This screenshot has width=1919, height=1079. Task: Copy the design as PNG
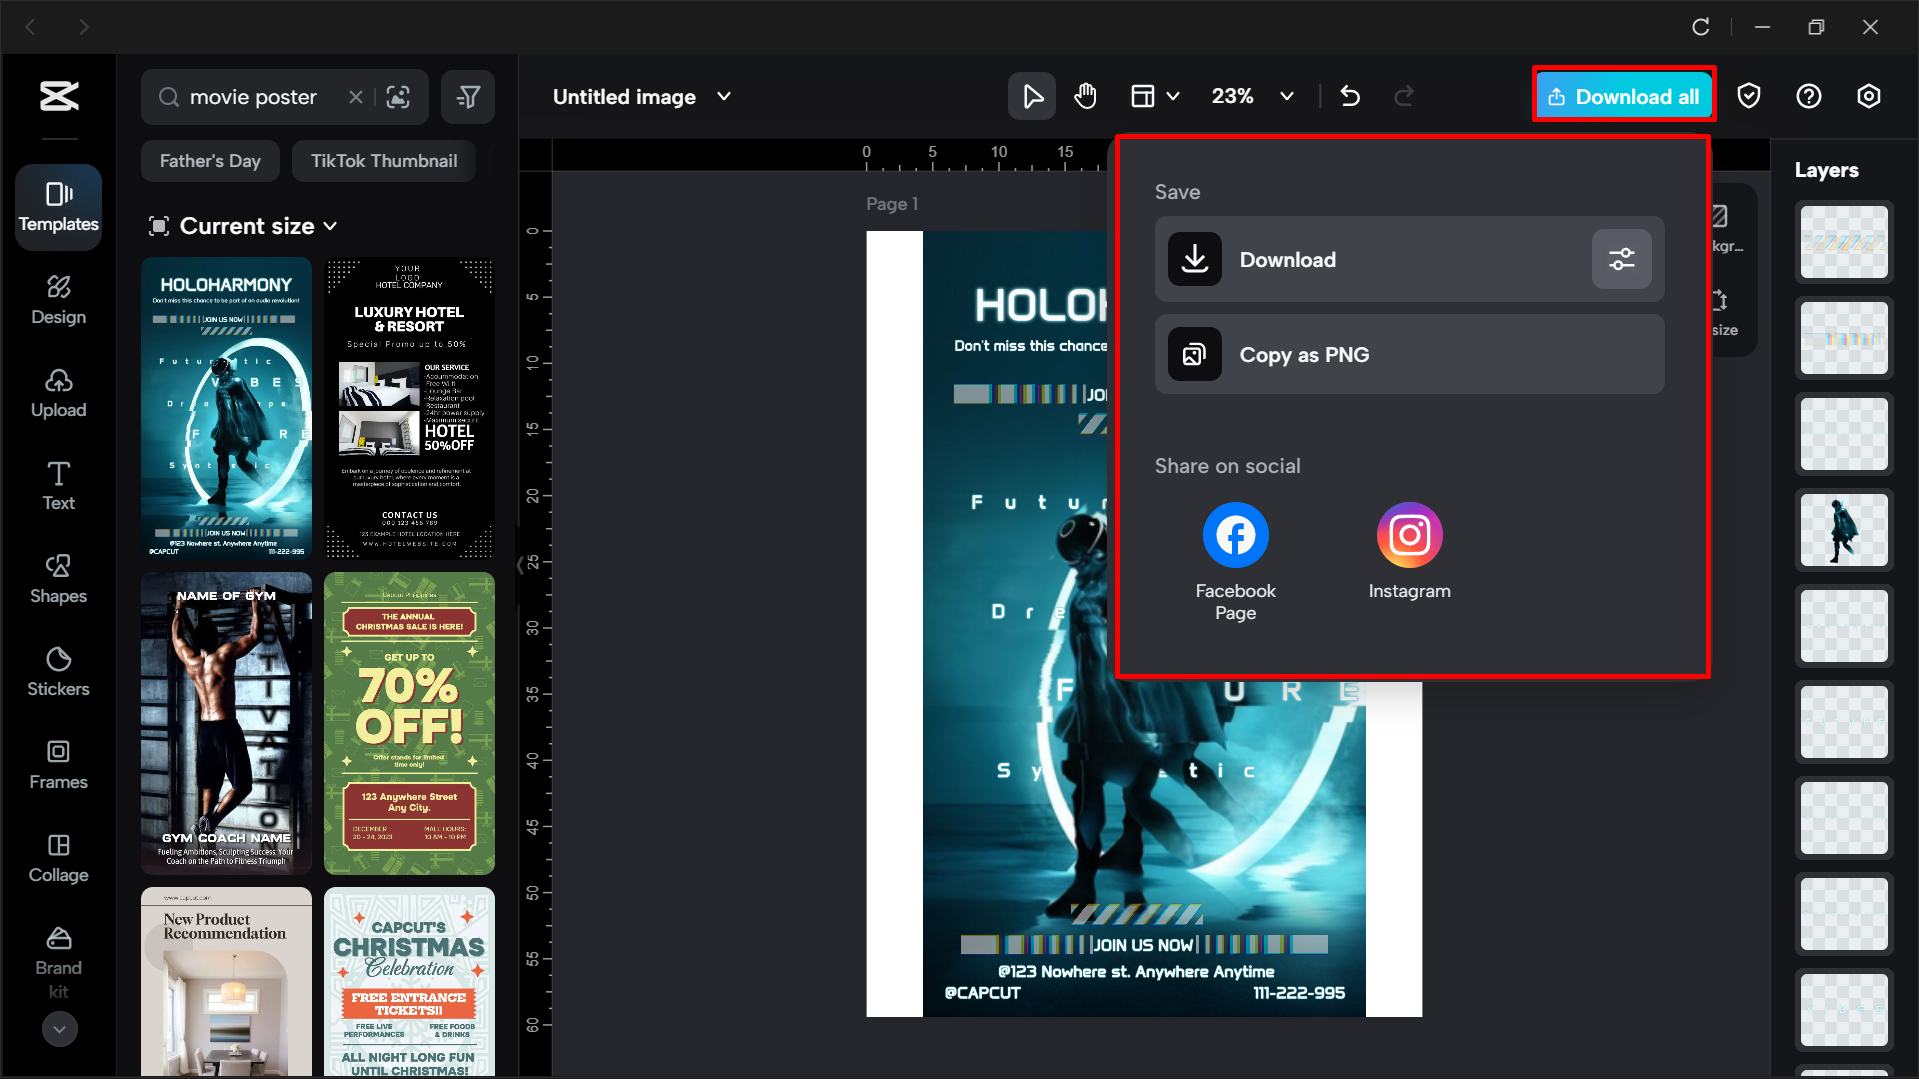(1409, 354)
